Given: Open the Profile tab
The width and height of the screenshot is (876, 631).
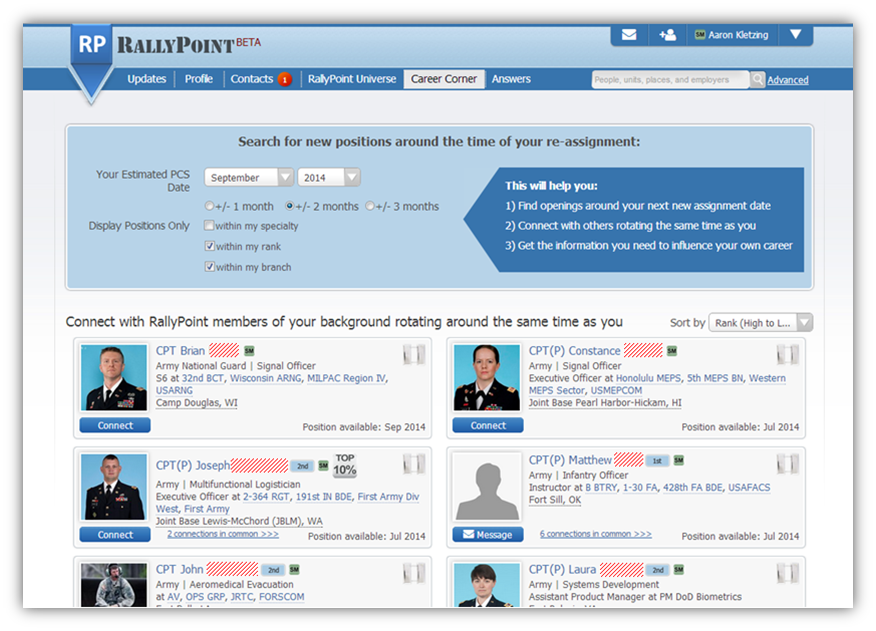Looking at the screenshot, I should pos(199,79).
